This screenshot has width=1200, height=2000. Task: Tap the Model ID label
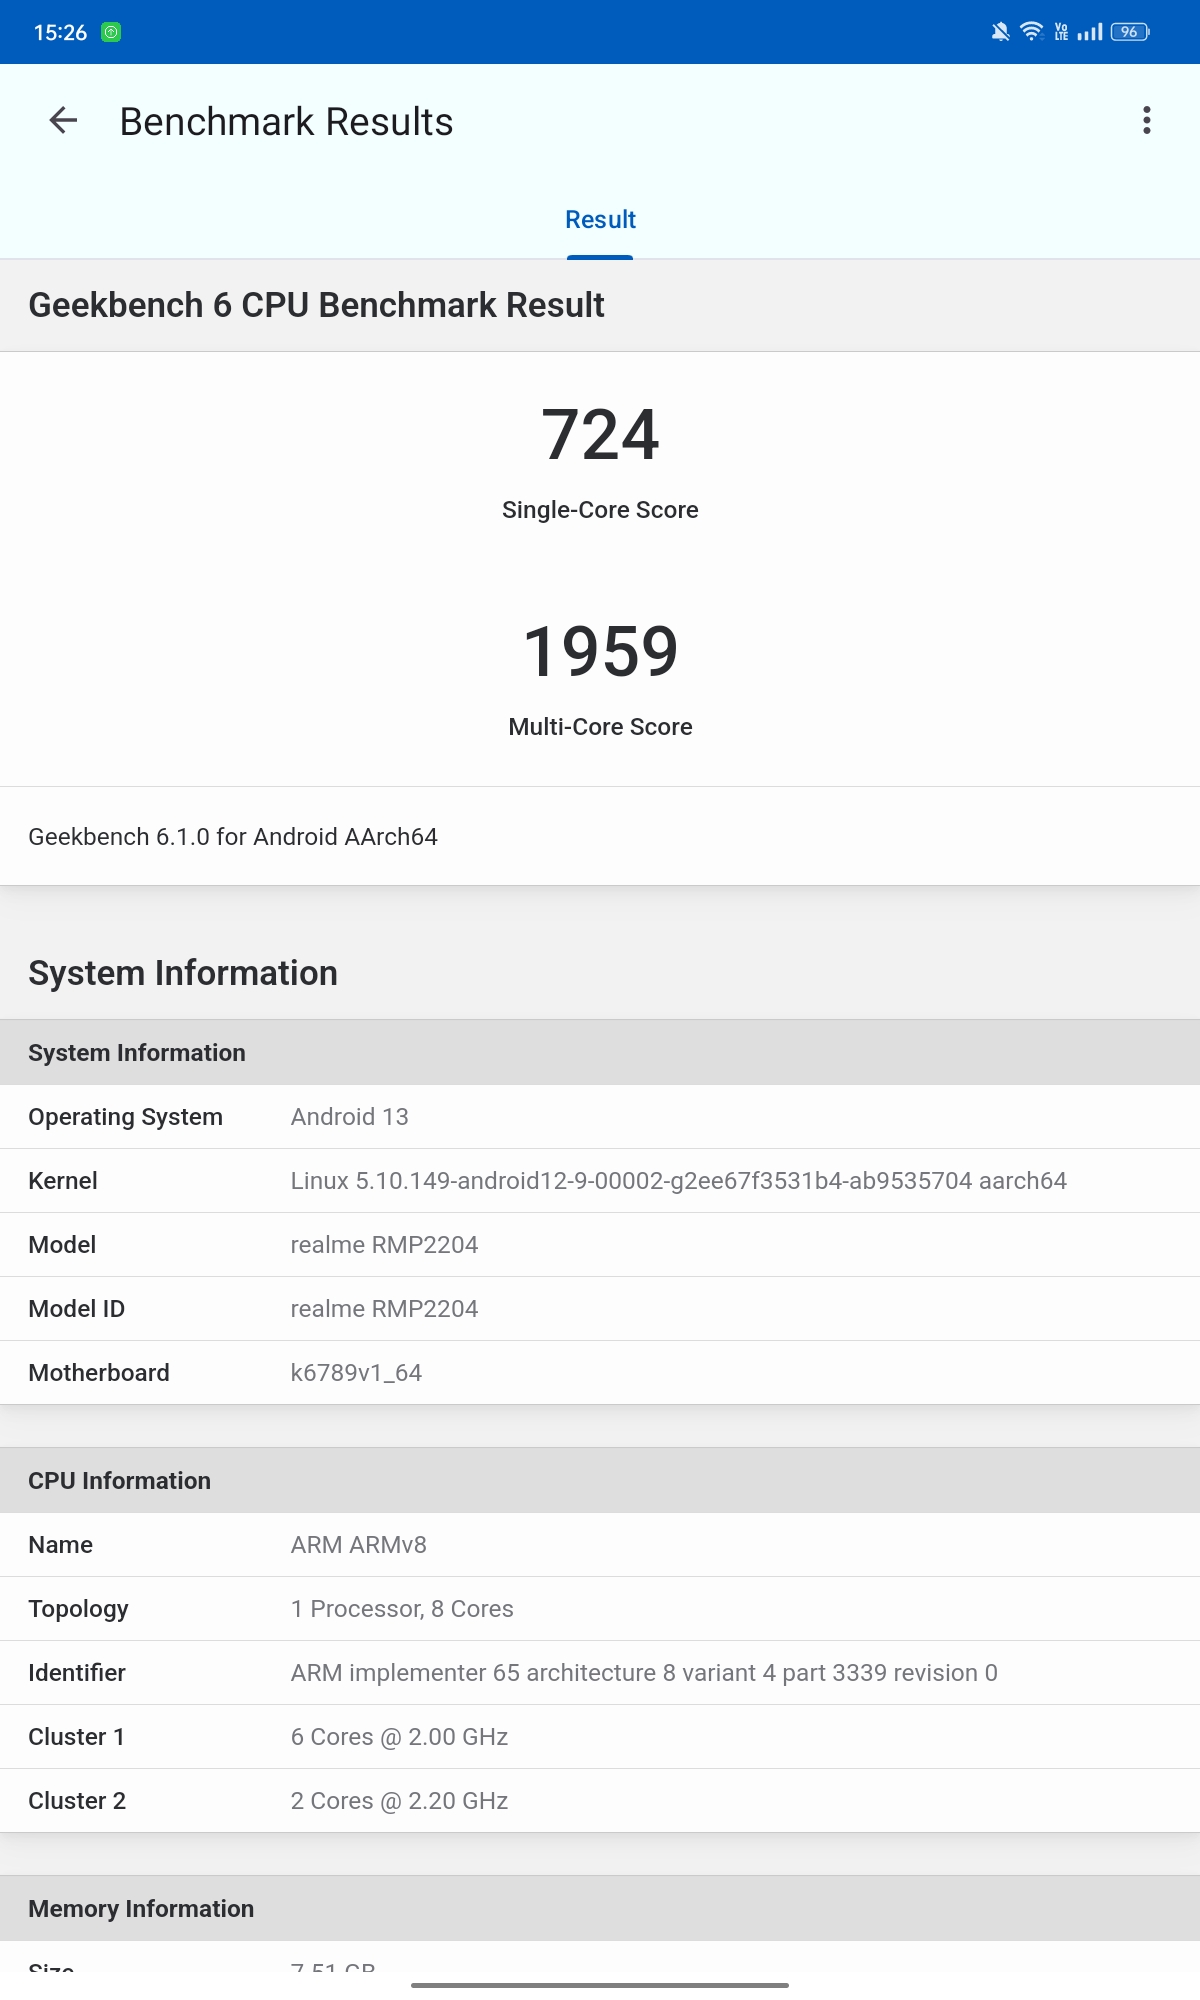[x=77, y=1309]
